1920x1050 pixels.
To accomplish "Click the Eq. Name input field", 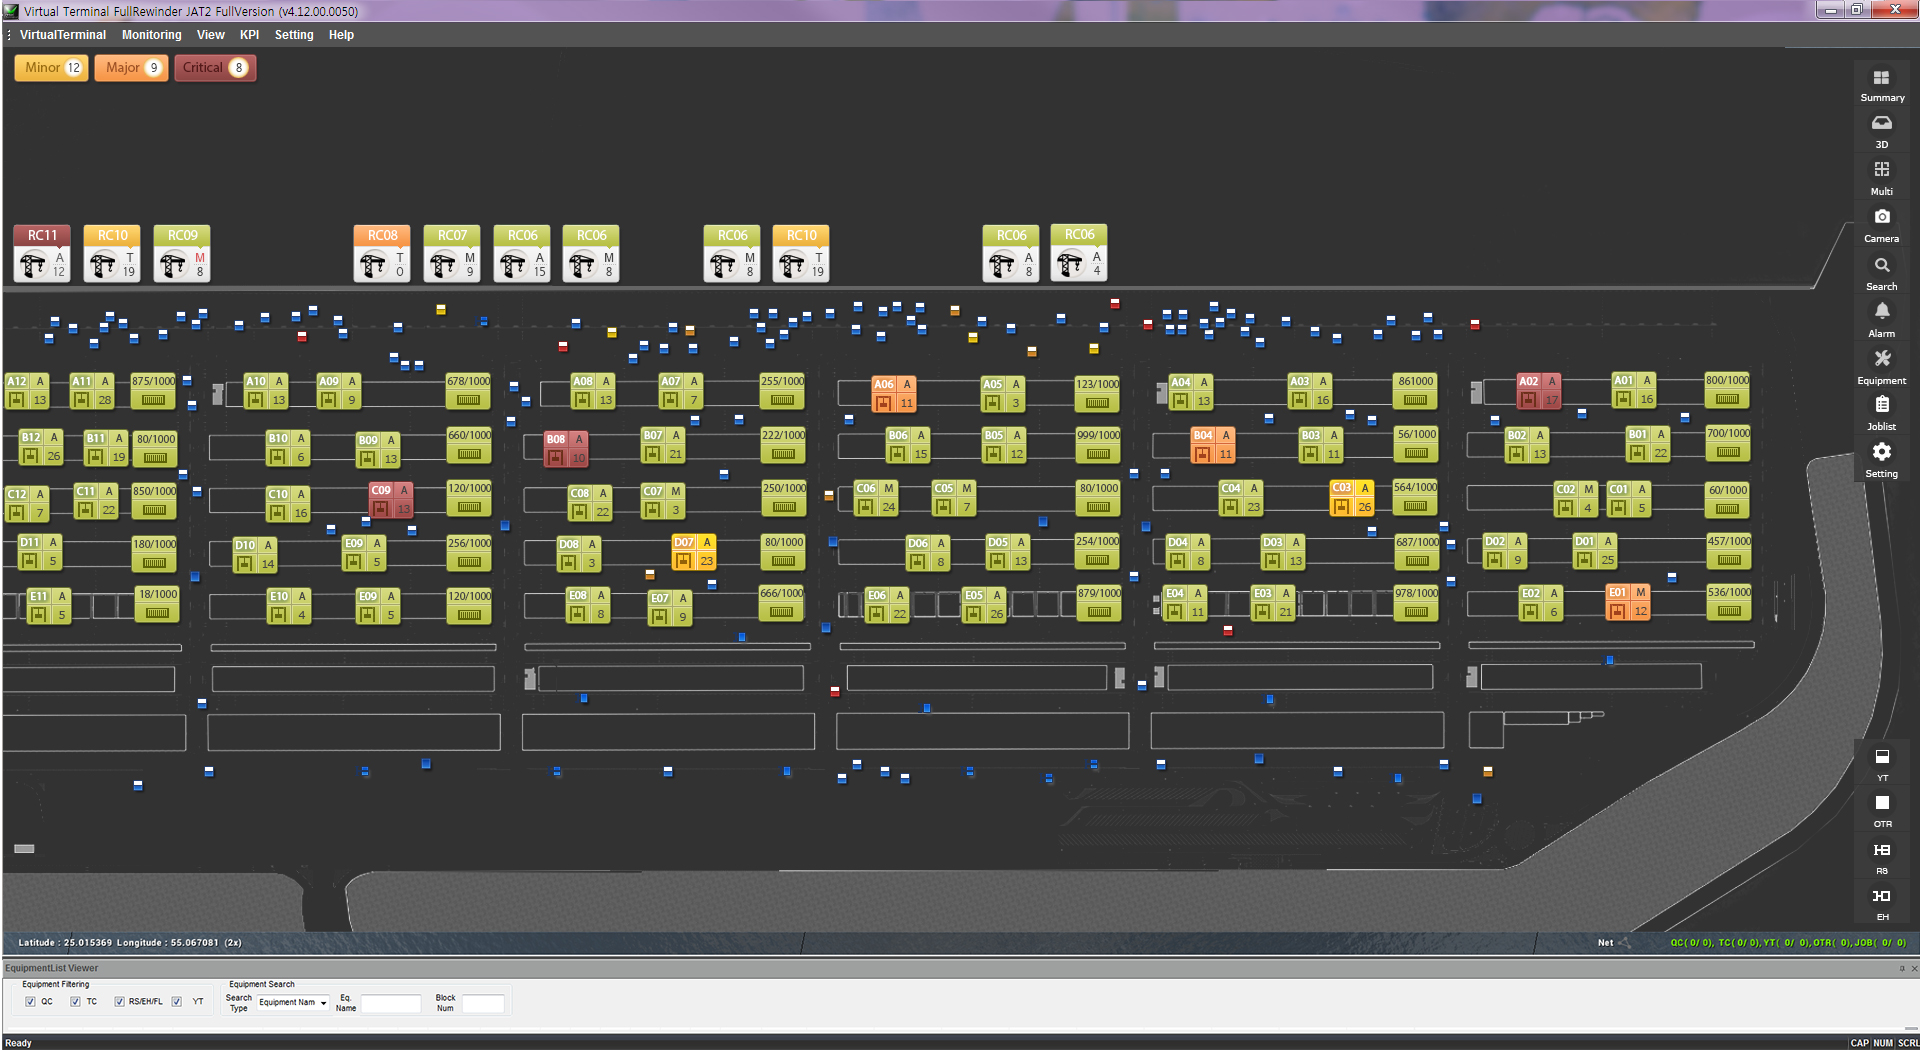I will point(390,1003).
